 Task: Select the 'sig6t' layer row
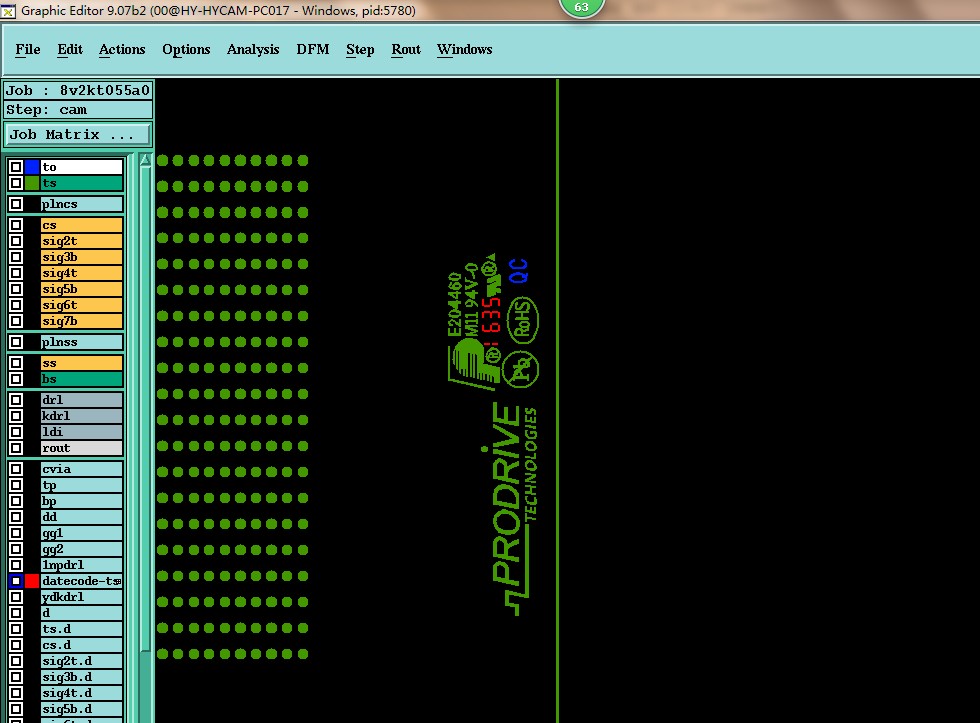(x=81, y=305)
